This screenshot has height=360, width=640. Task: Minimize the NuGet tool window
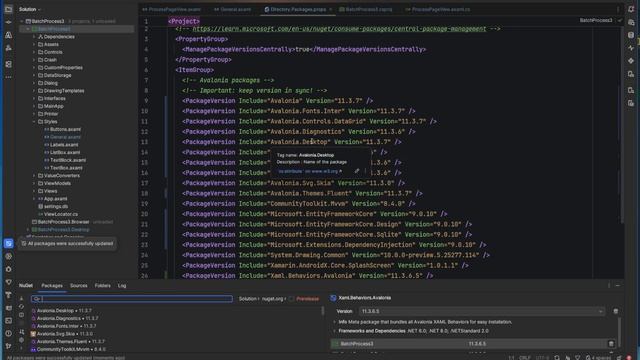[x=618, y=286]
